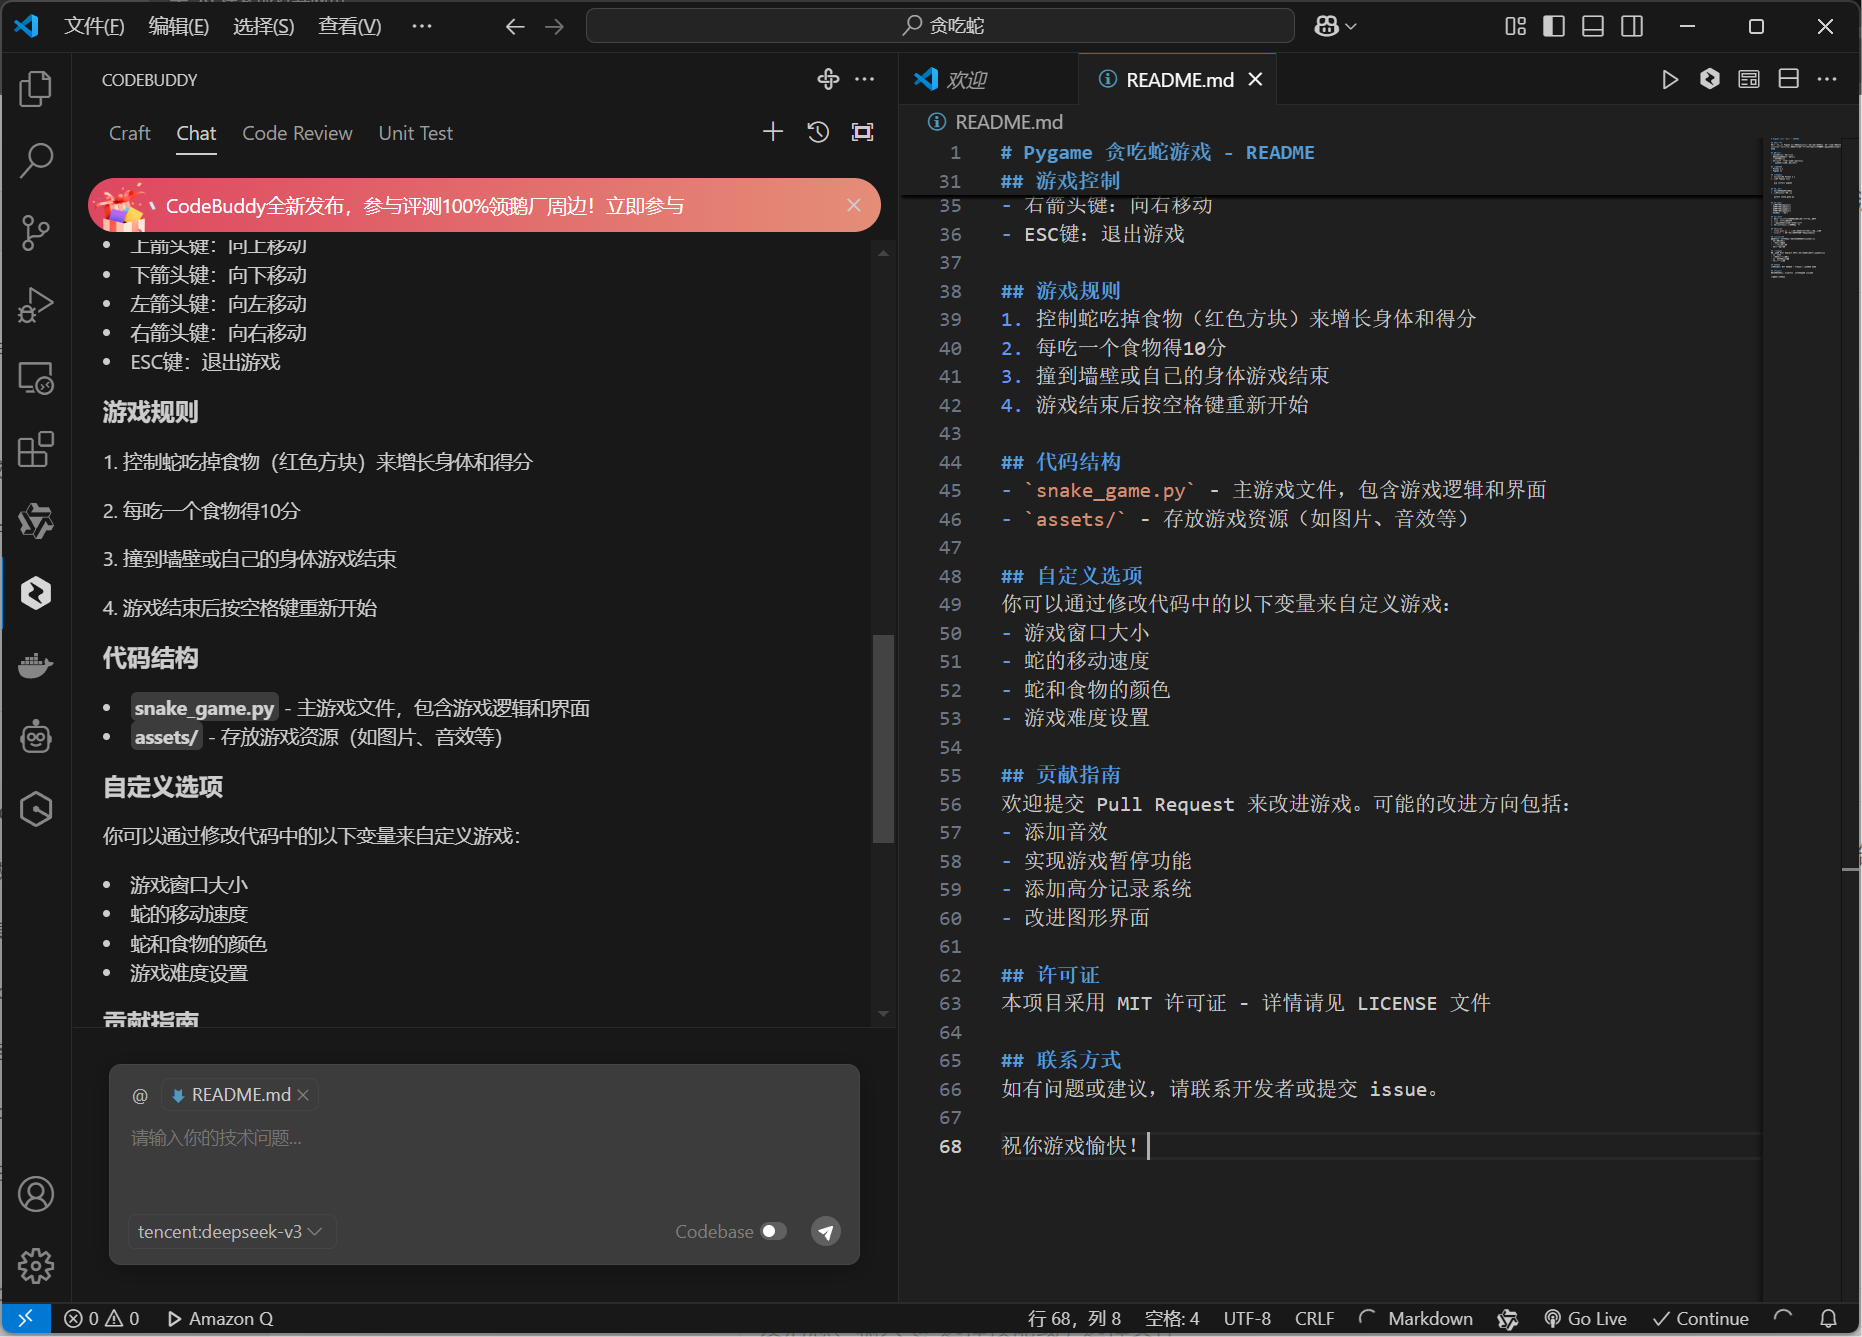Image resolution: width=1862 pixels, height=1337 pixels.
Task: Click Amazon Q in status bar
Action: point(220,1319)
